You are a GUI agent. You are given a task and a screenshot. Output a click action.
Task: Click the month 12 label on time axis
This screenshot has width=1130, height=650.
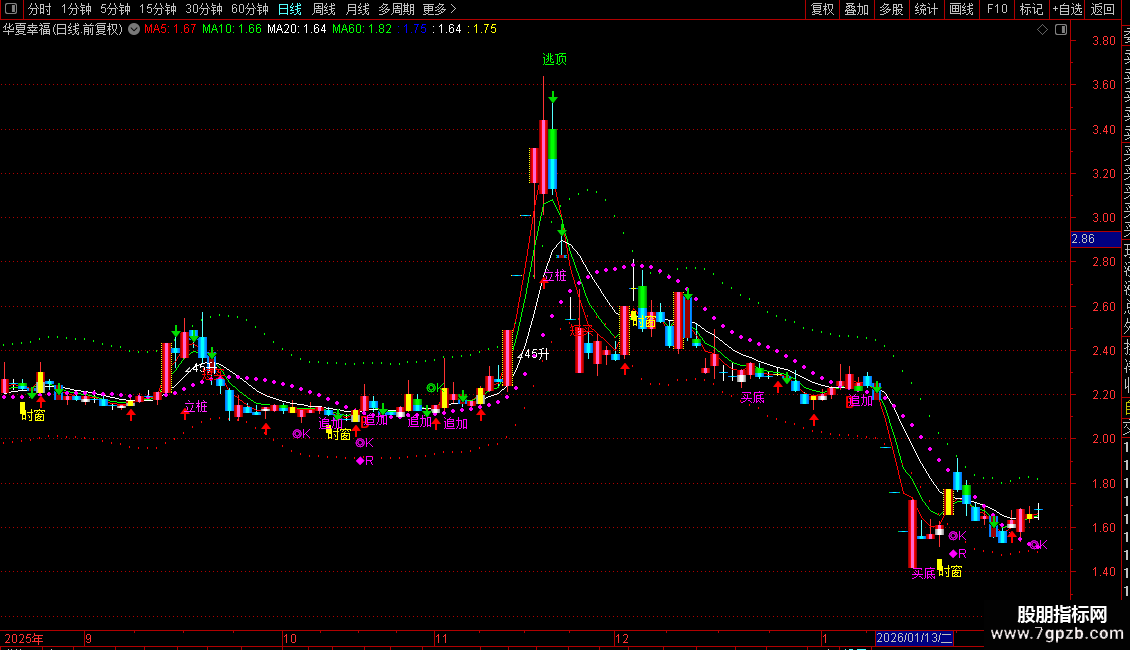pyautogui.click(x=621, y=638)
